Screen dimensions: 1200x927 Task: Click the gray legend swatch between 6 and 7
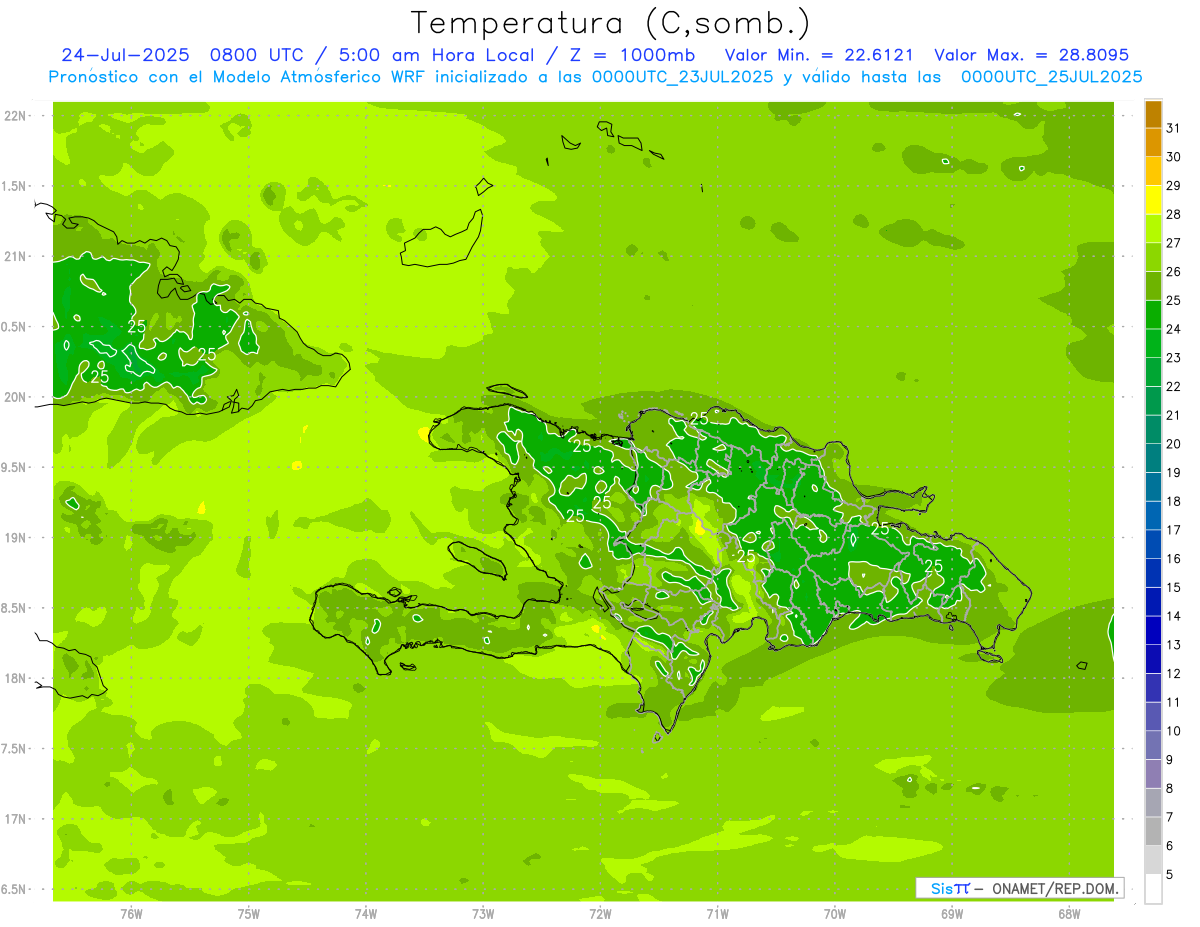1153,832
